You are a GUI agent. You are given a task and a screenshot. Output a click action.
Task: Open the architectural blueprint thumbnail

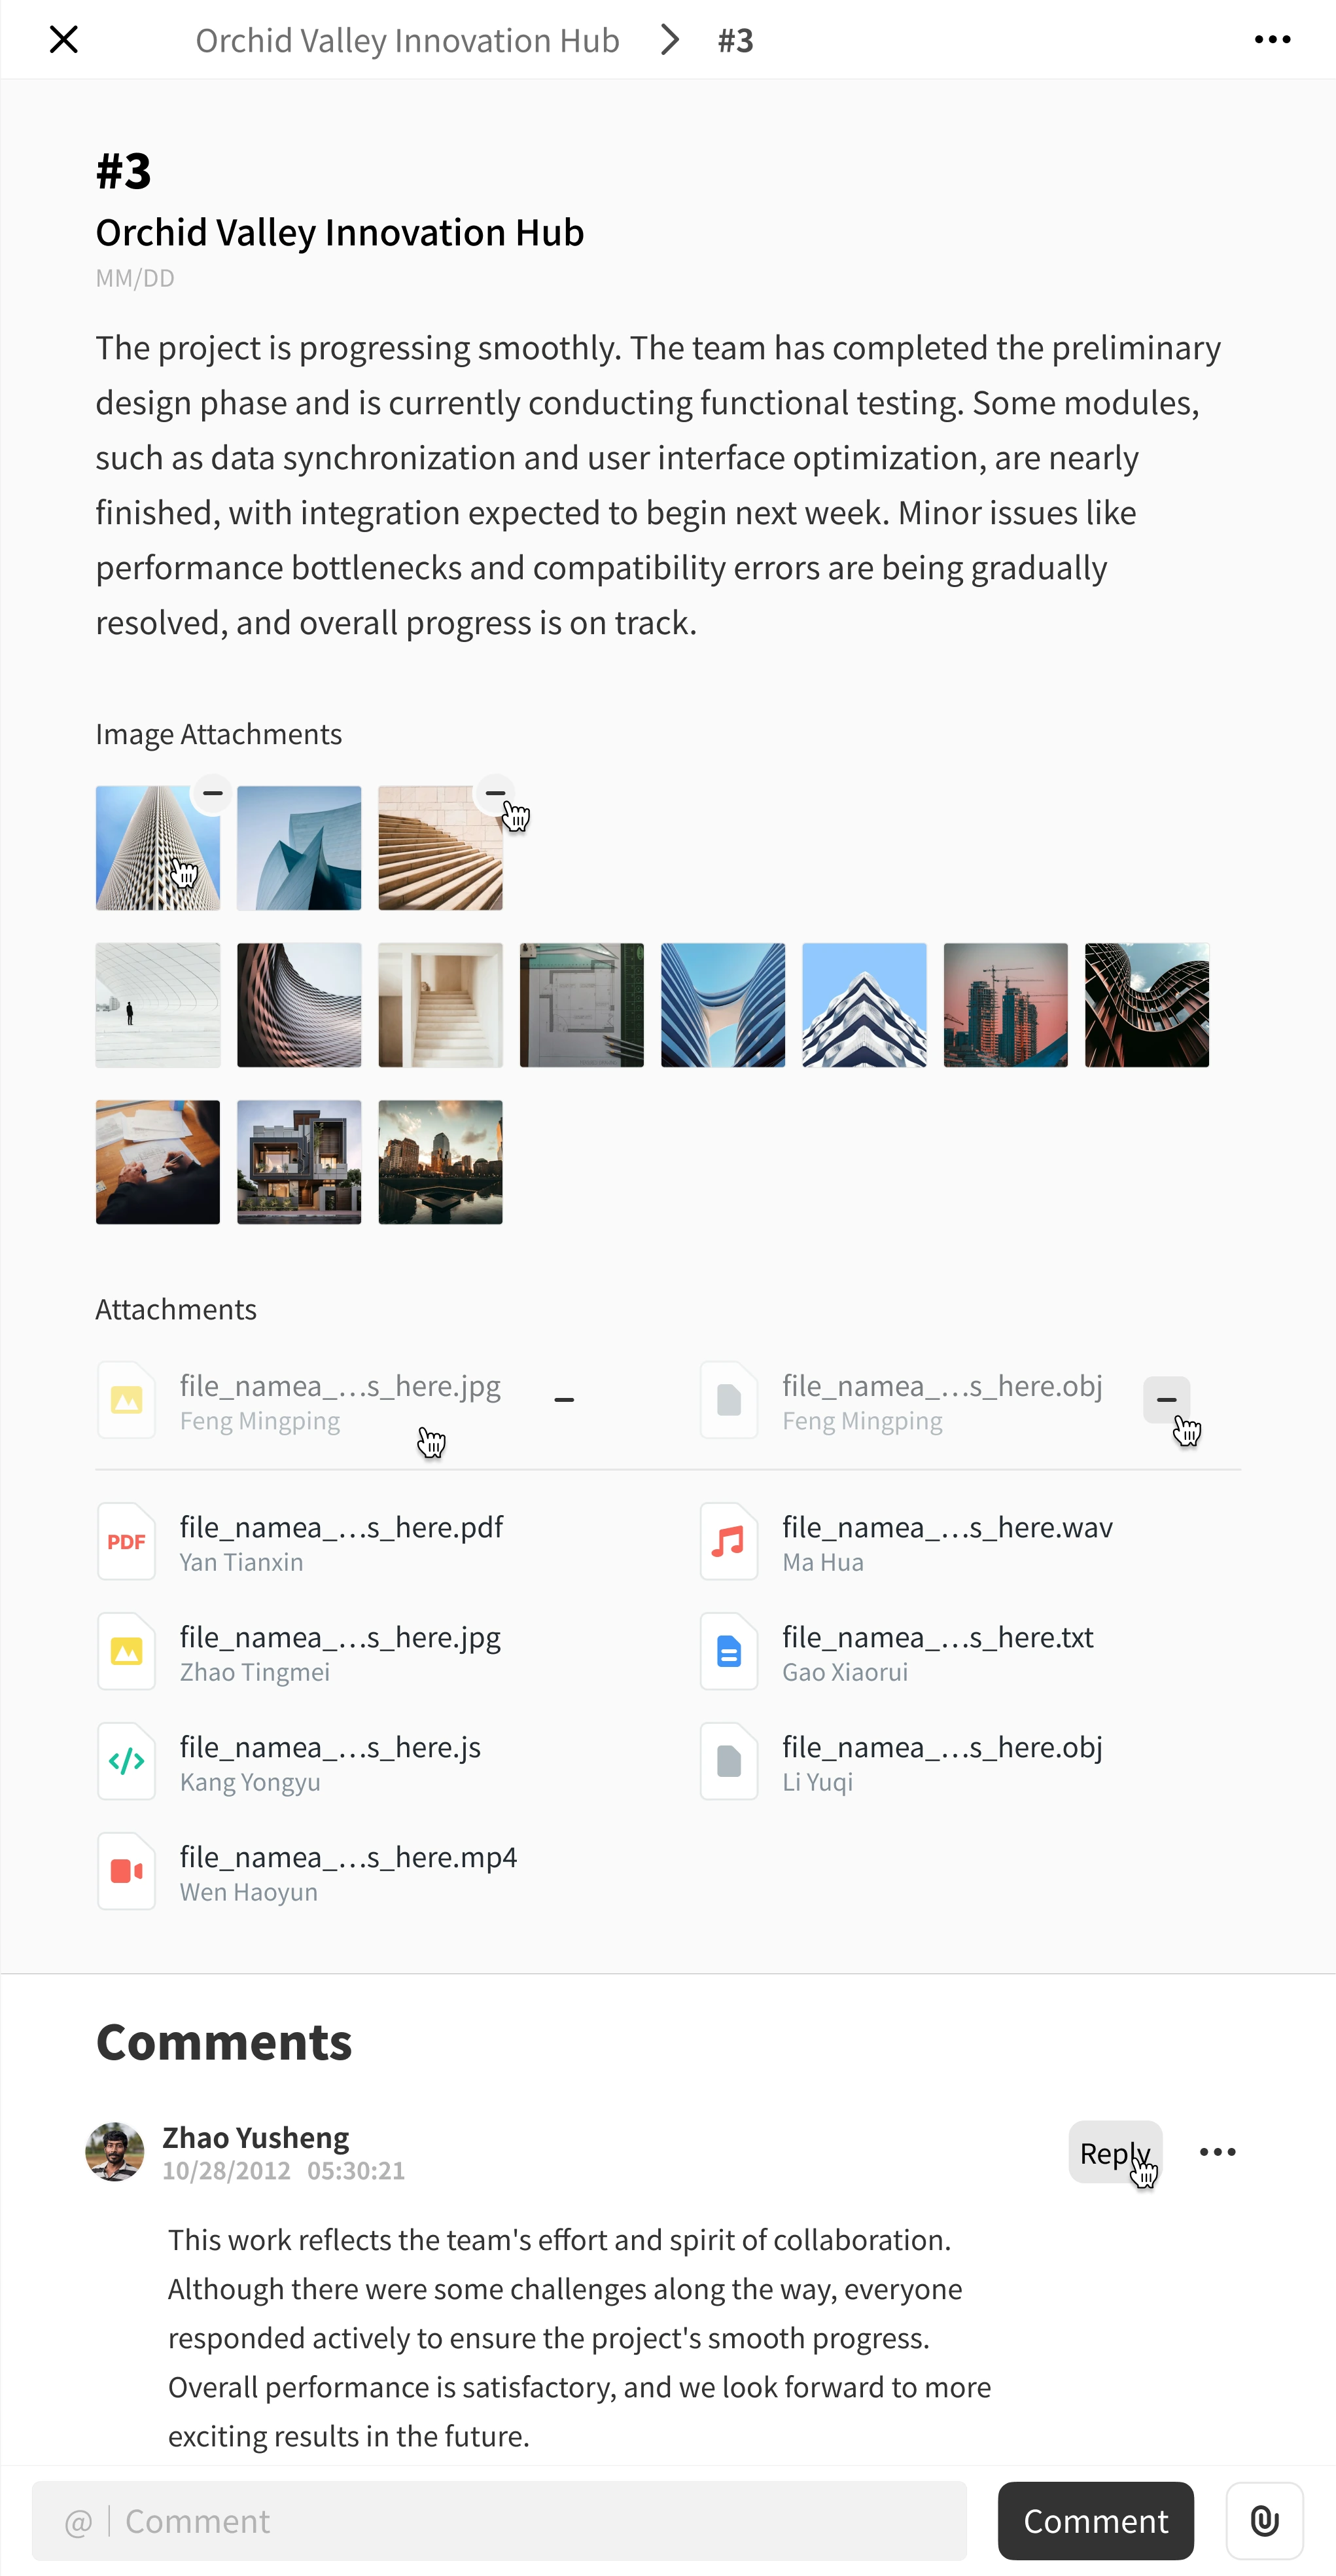pos(582,1005)
